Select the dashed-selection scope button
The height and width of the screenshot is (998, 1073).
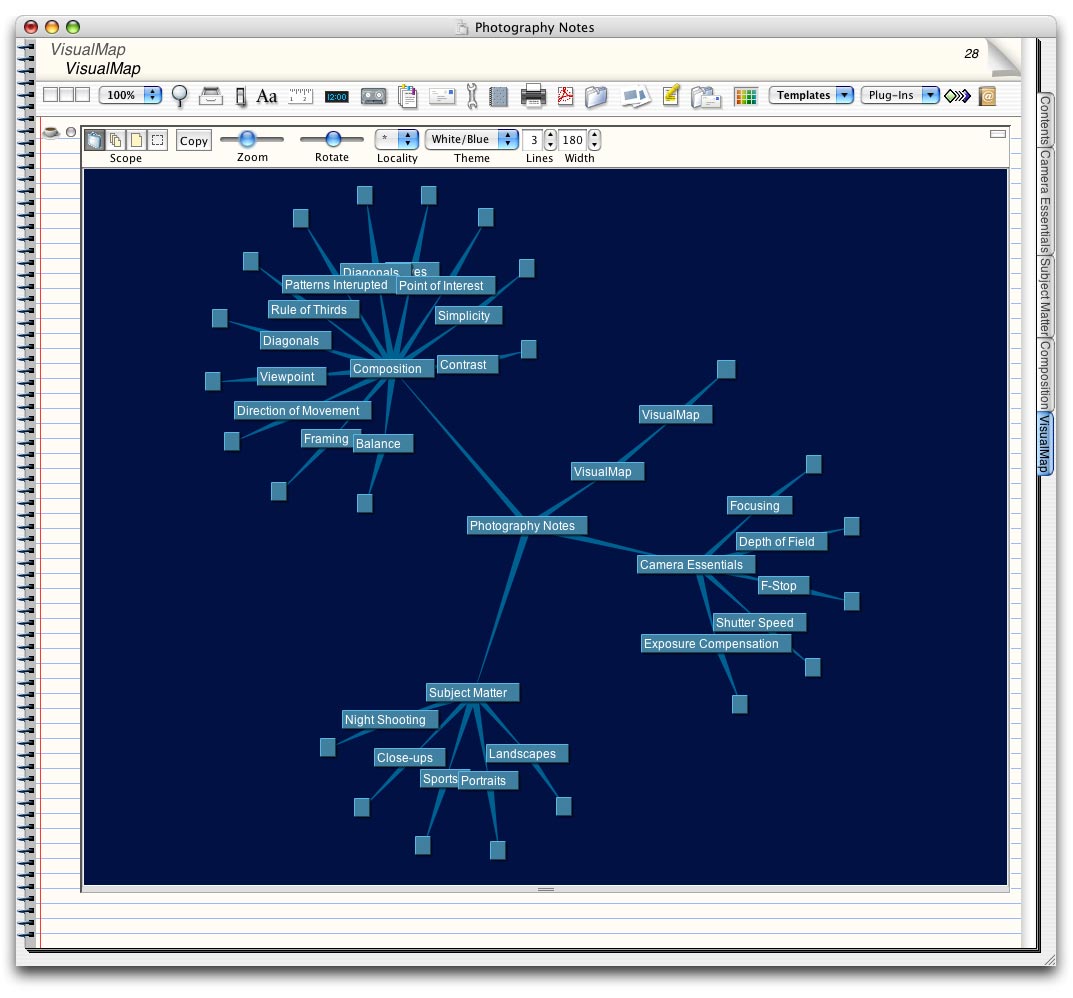(x=157, y=140)
